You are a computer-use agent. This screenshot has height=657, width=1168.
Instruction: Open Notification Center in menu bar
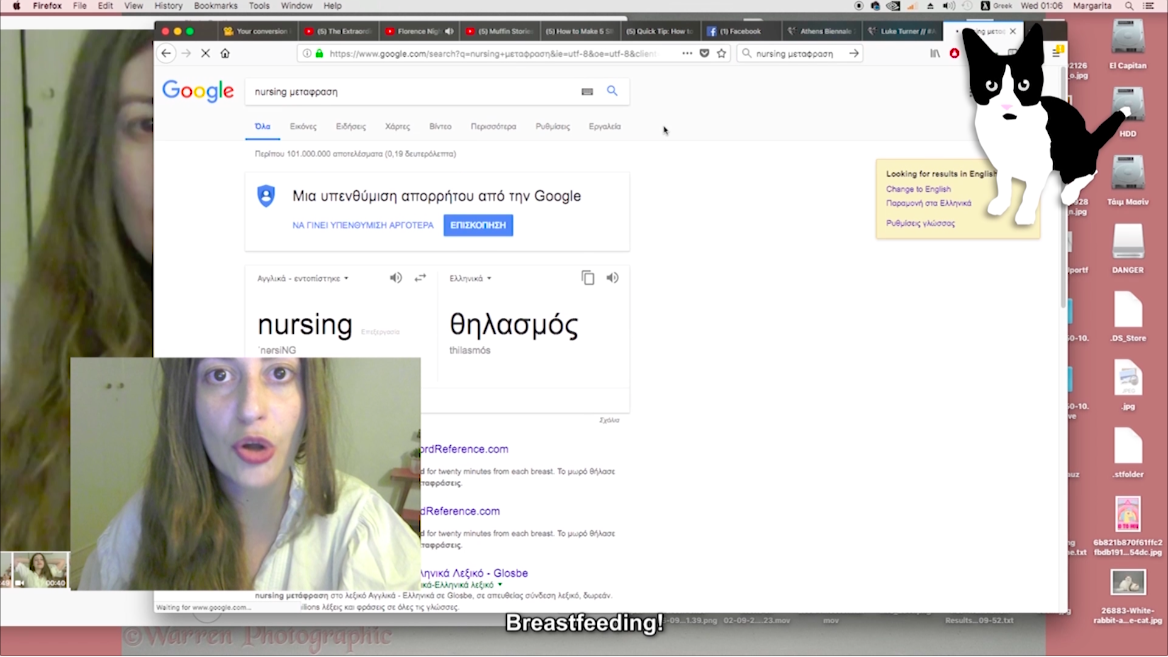(x=1149, y=6)
